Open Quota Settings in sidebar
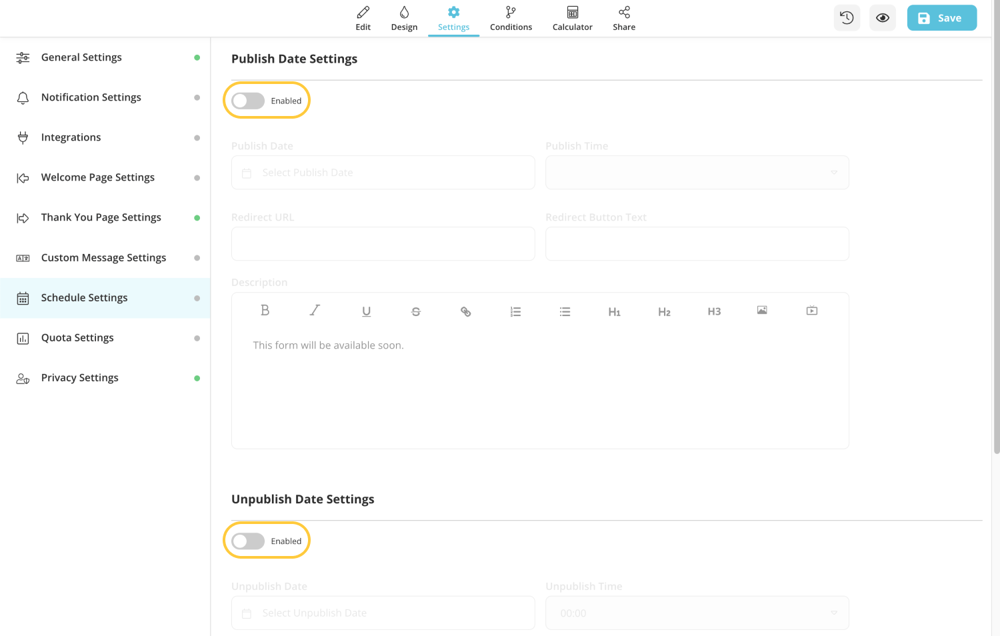Screen dimensions: 1000x636 point(77,338)
